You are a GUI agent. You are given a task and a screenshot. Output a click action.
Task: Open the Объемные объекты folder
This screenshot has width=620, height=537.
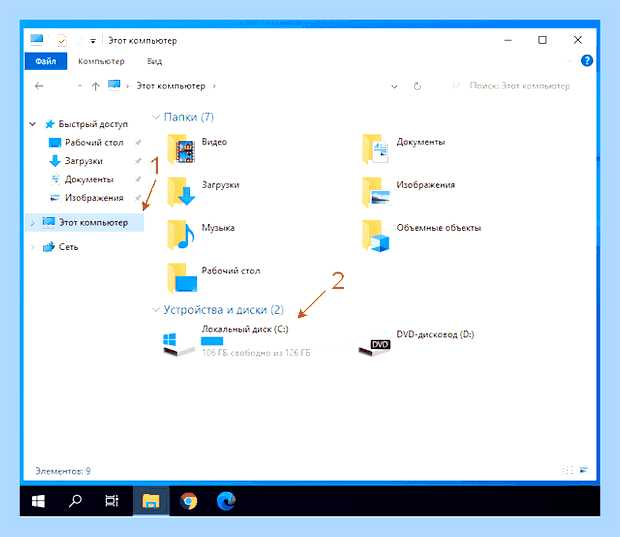(x=375, y=236)
